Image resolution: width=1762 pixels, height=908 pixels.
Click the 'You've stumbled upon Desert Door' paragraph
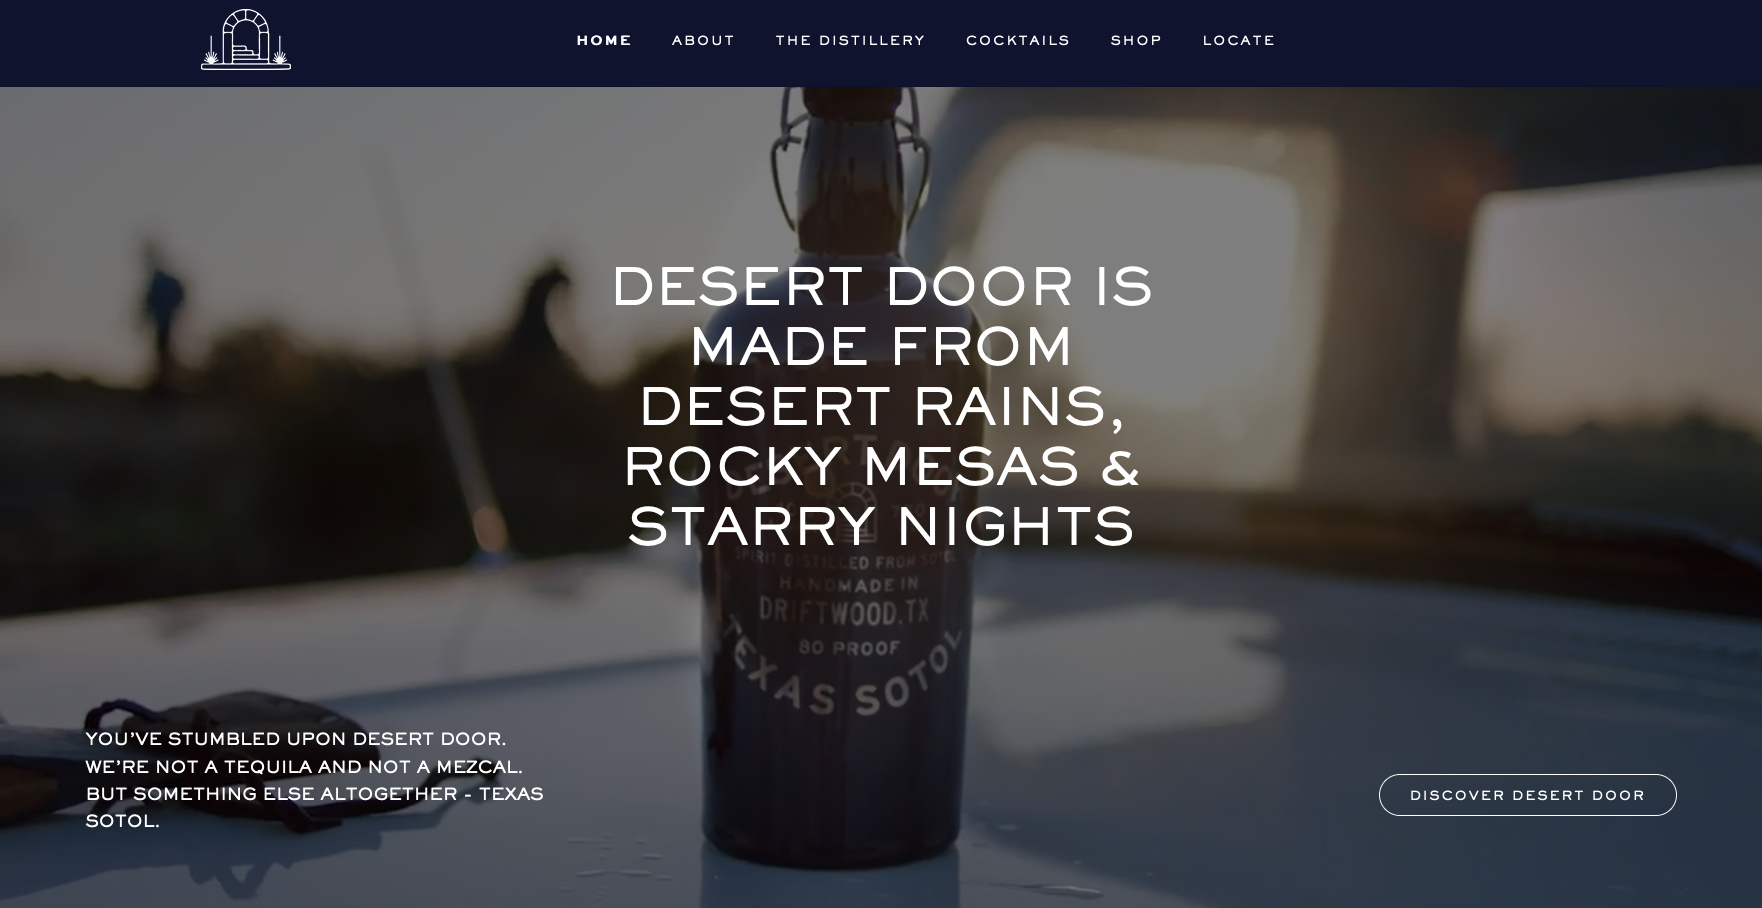point(314,779)
